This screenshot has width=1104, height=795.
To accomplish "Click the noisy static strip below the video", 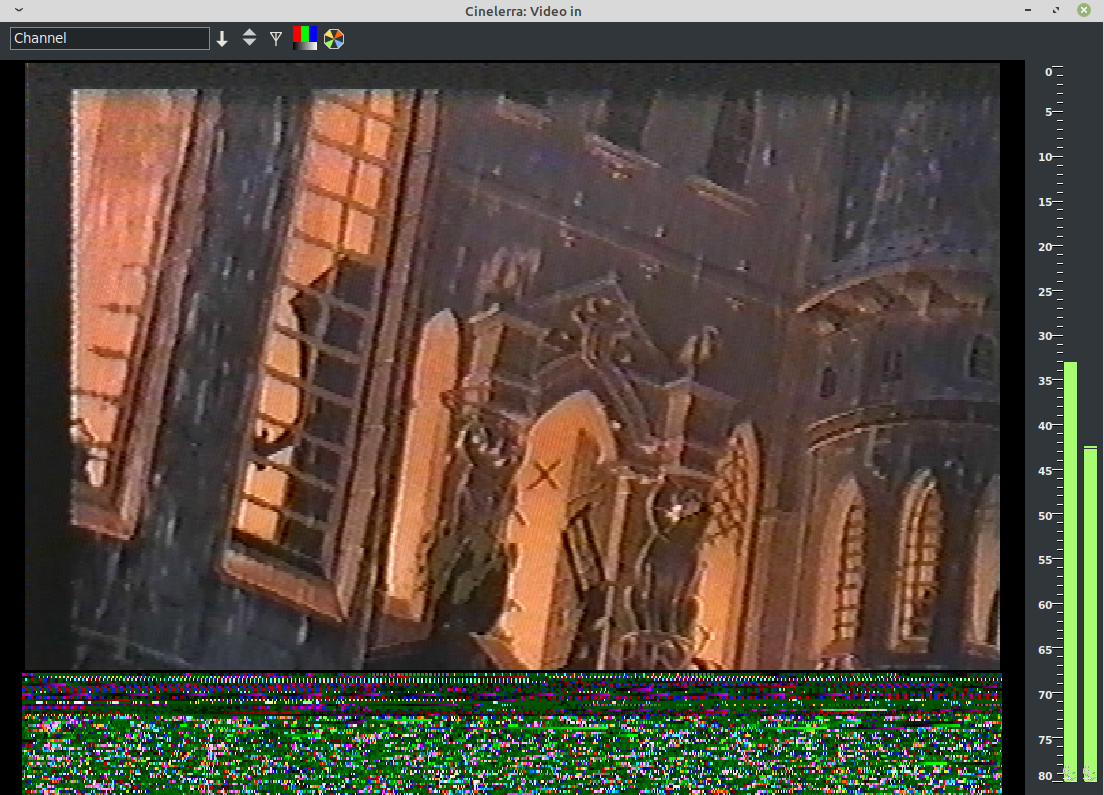I will (x=512, y=732).
